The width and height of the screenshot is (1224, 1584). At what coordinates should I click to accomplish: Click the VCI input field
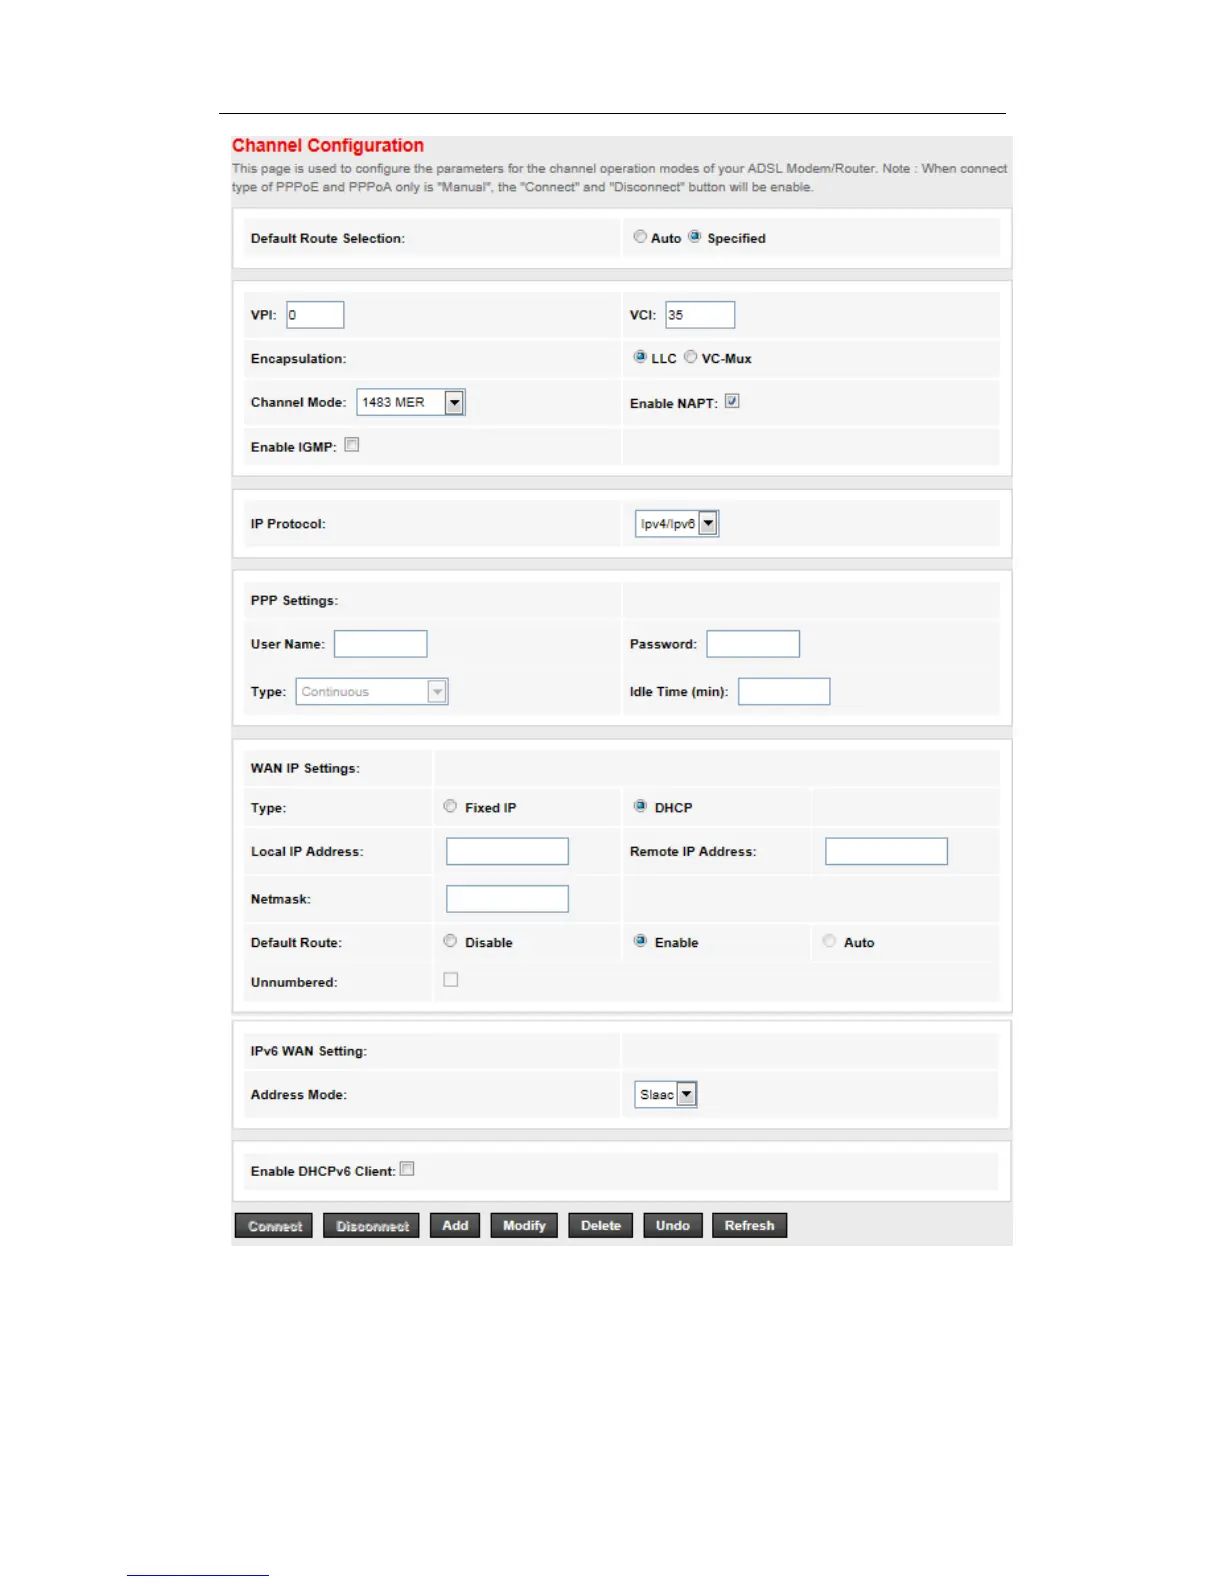700,315
